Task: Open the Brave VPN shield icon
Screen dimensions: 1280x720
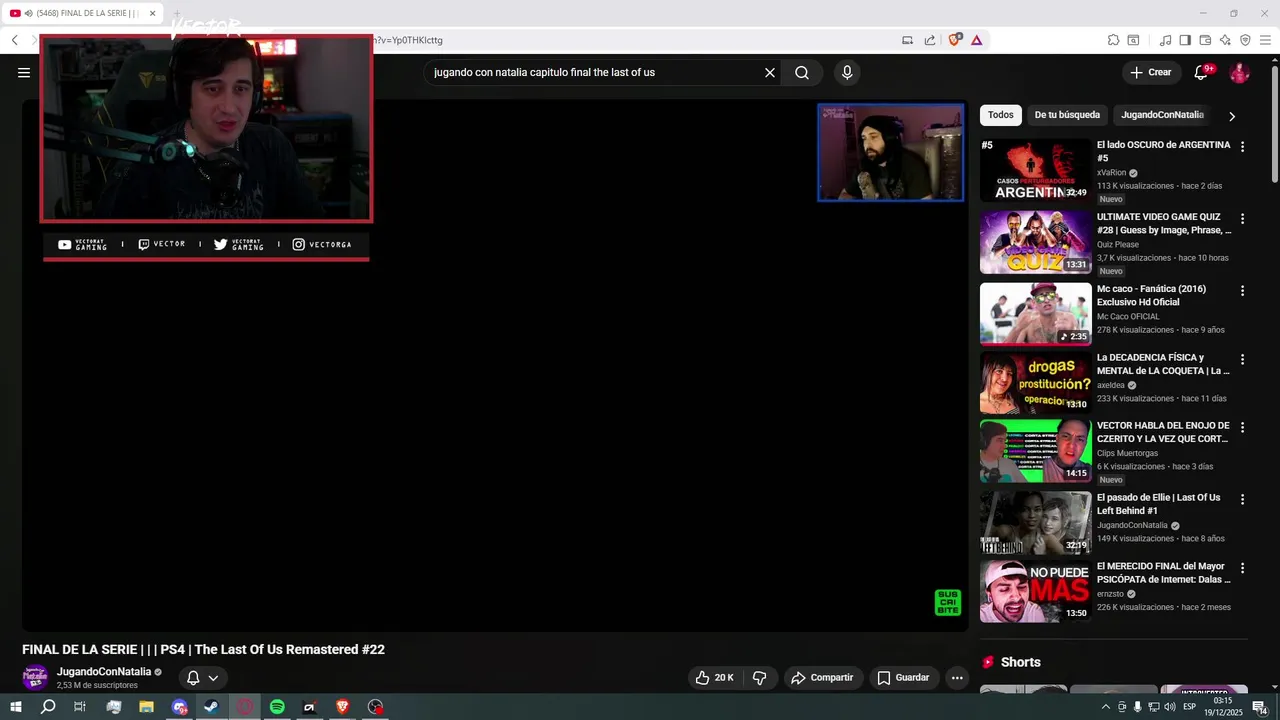Action: click(x=1245, y=40)
